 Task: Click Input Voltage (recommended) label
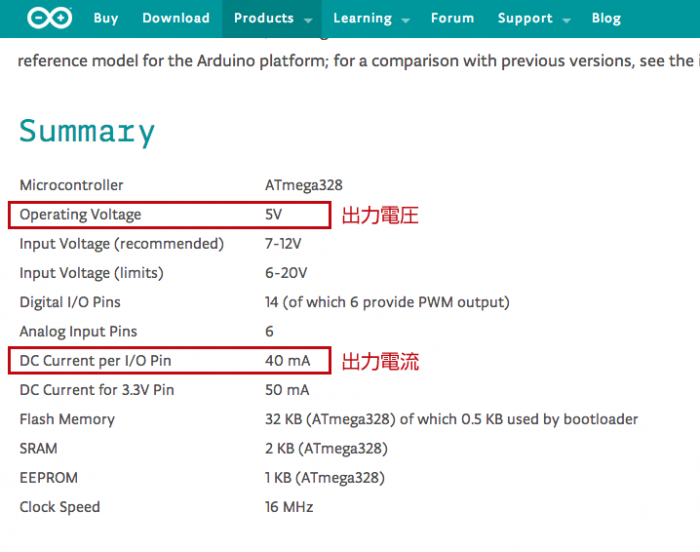121,244
